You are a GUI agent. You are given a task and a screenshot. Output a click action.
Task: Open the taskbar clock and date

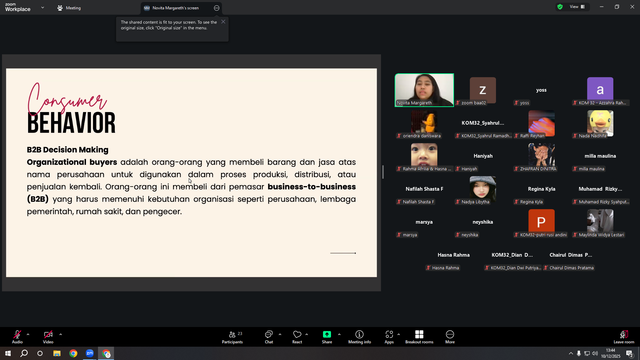[x=611, y=353]
